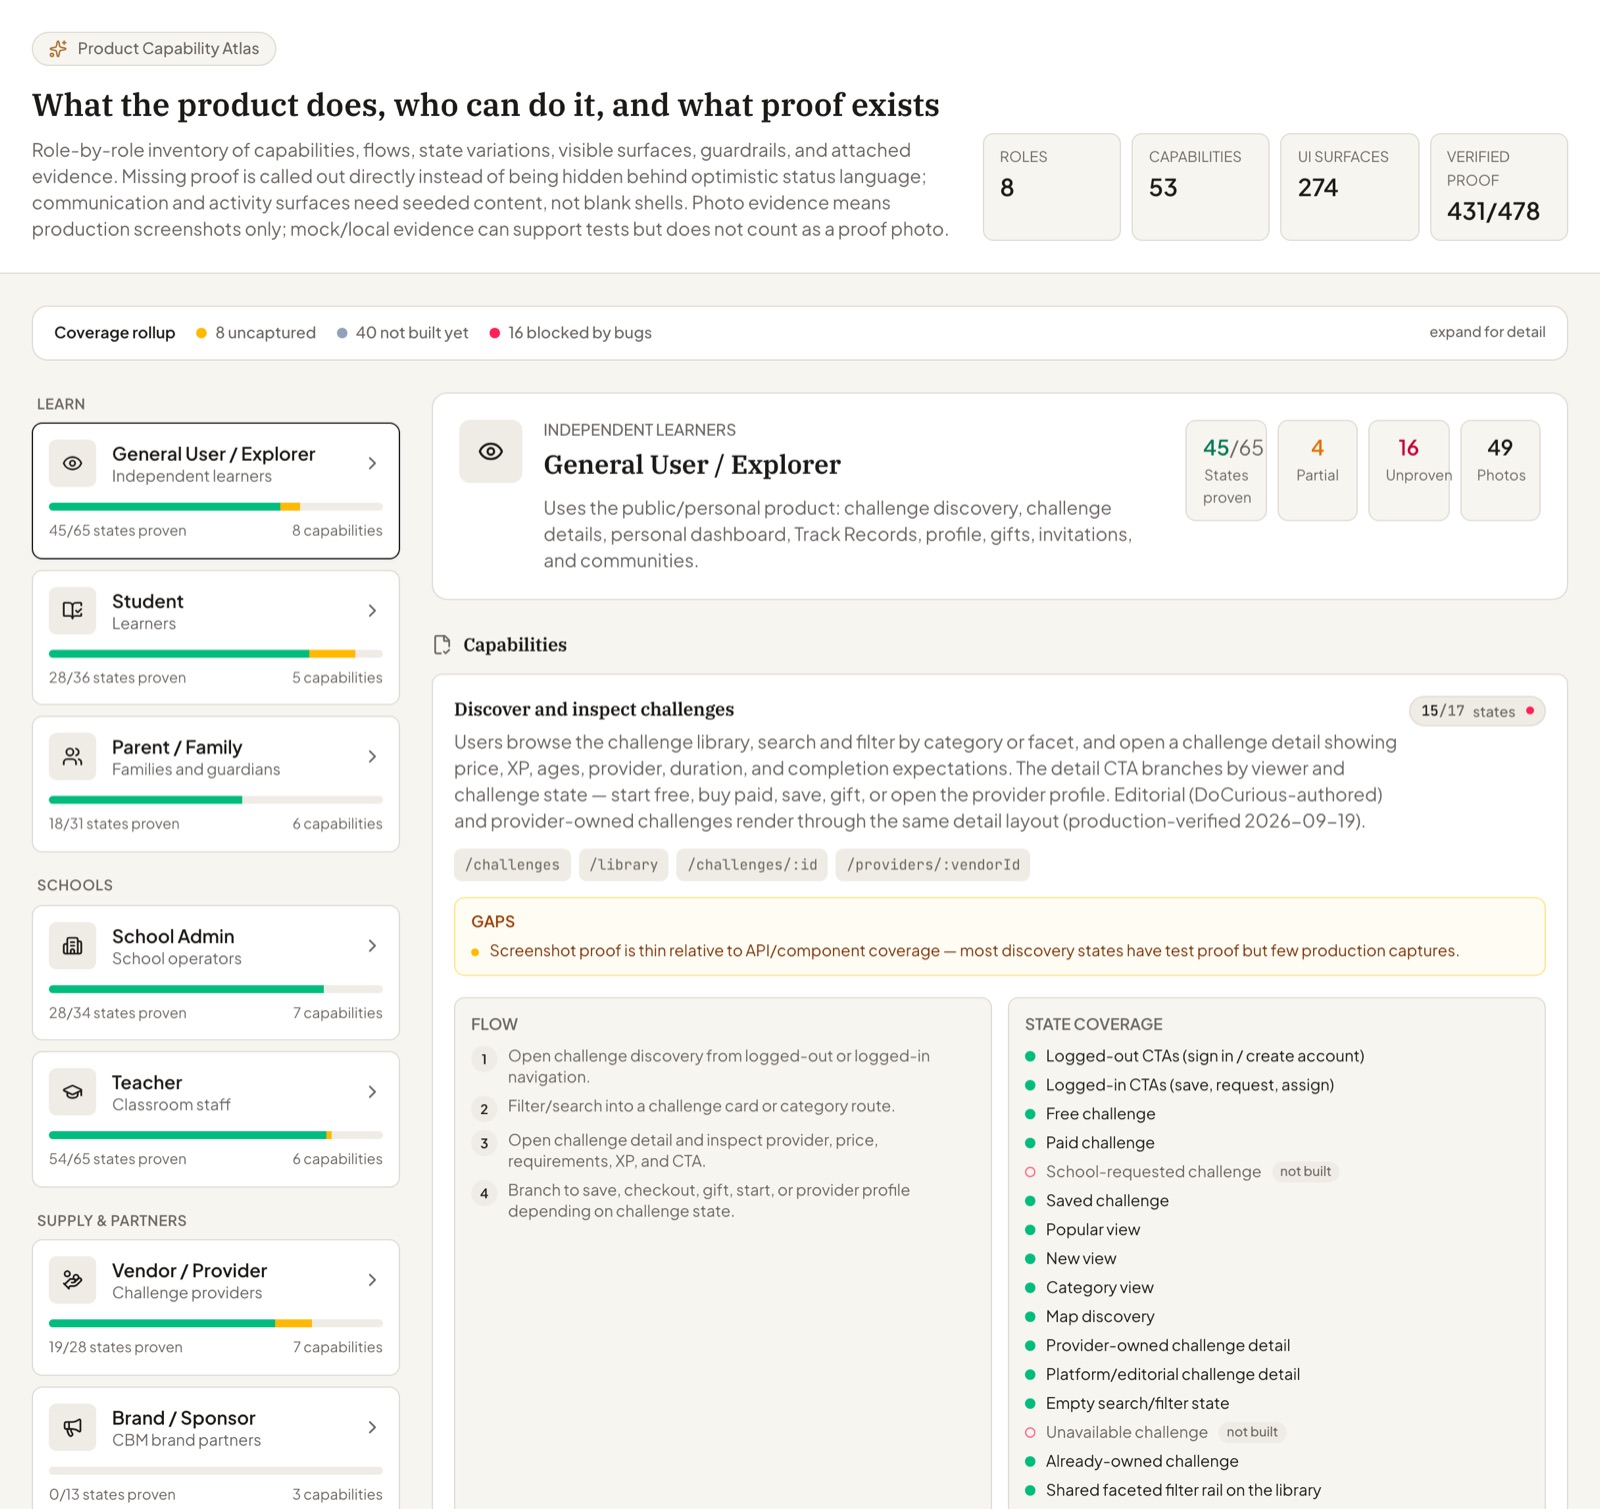Expand the Vendor / Provider chevron

pyautogui.click(x=372, y=1279)
